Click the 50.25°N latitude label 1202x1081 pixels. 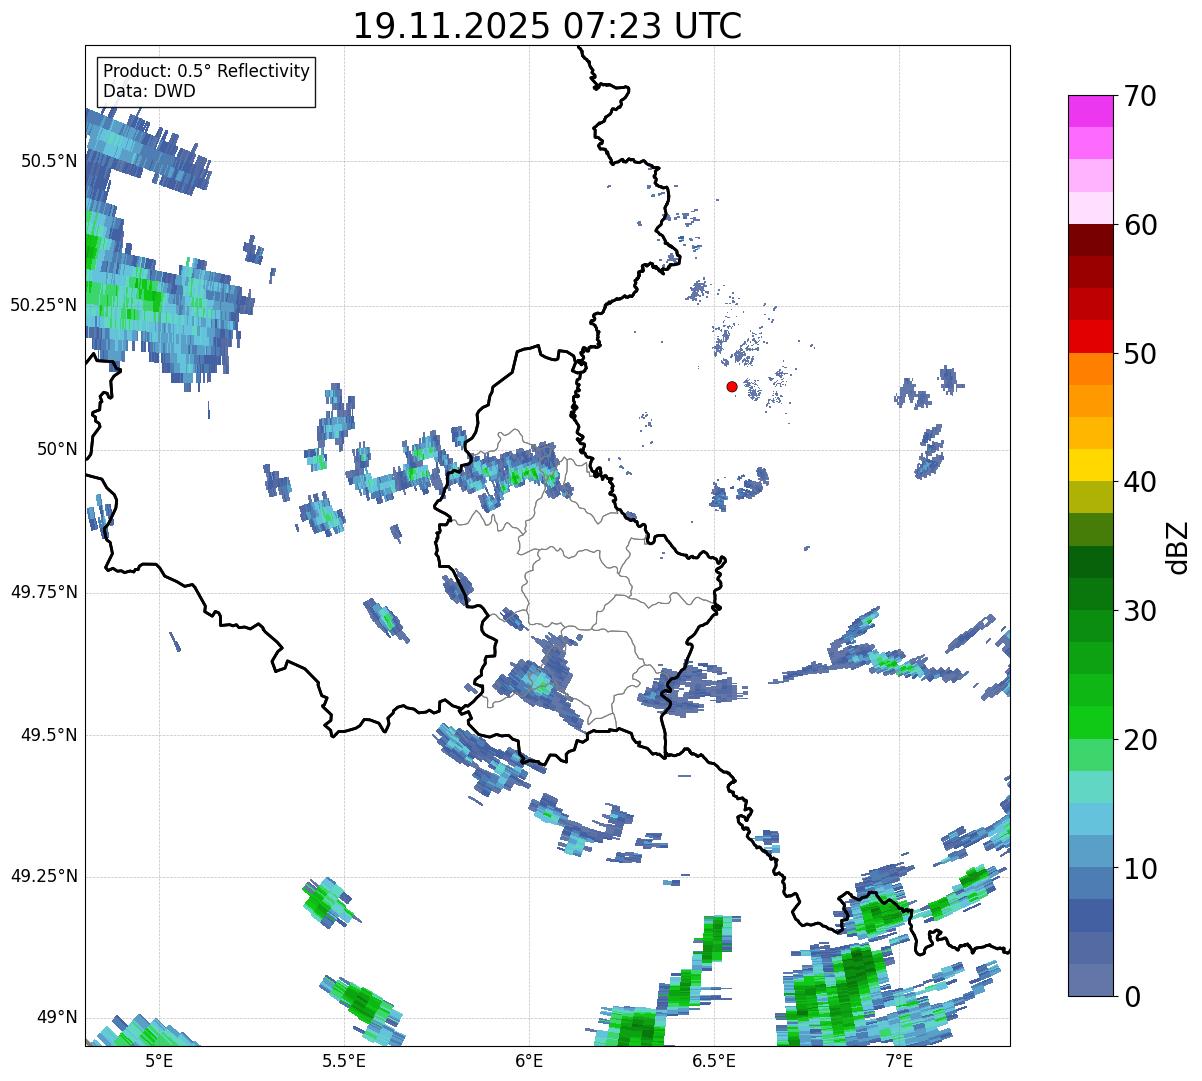pos(43,305)
